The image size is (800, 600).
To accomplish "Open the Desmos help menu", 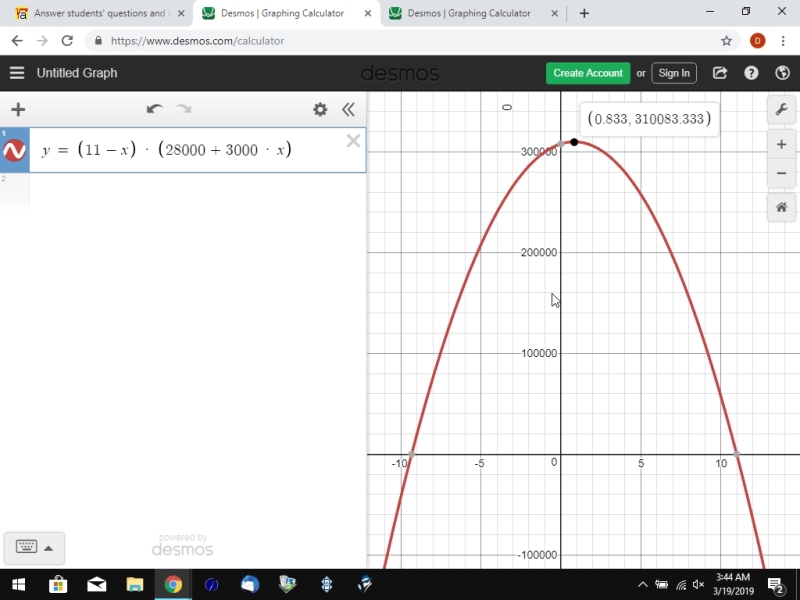I will click(x=751, y=73).
